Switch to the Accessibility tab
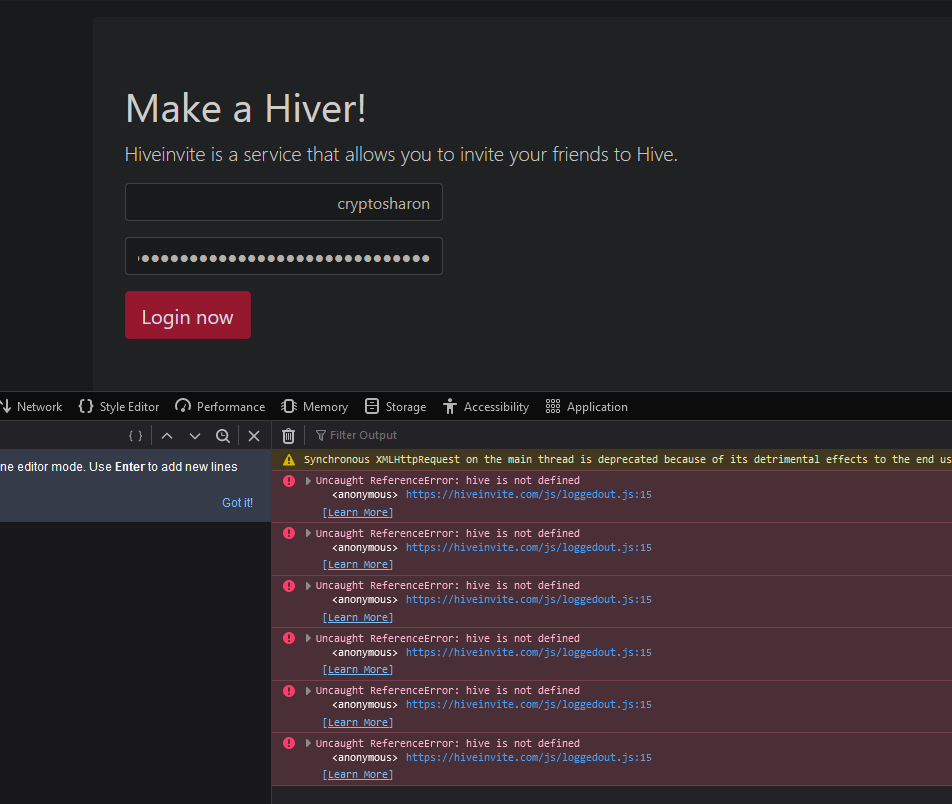This screenshot has width=952, height=804. point(486,407)
